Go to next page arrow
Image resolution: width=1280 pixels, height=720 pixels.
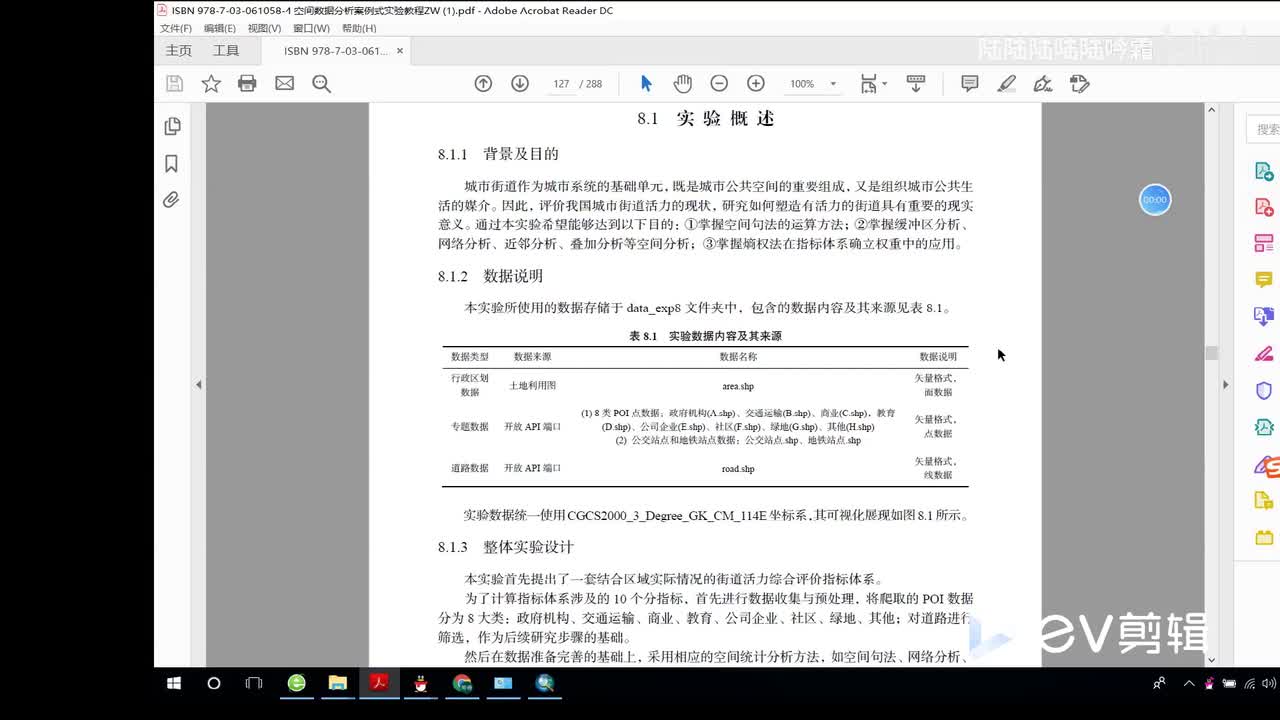pyautogui.click(x=520, y=84)
